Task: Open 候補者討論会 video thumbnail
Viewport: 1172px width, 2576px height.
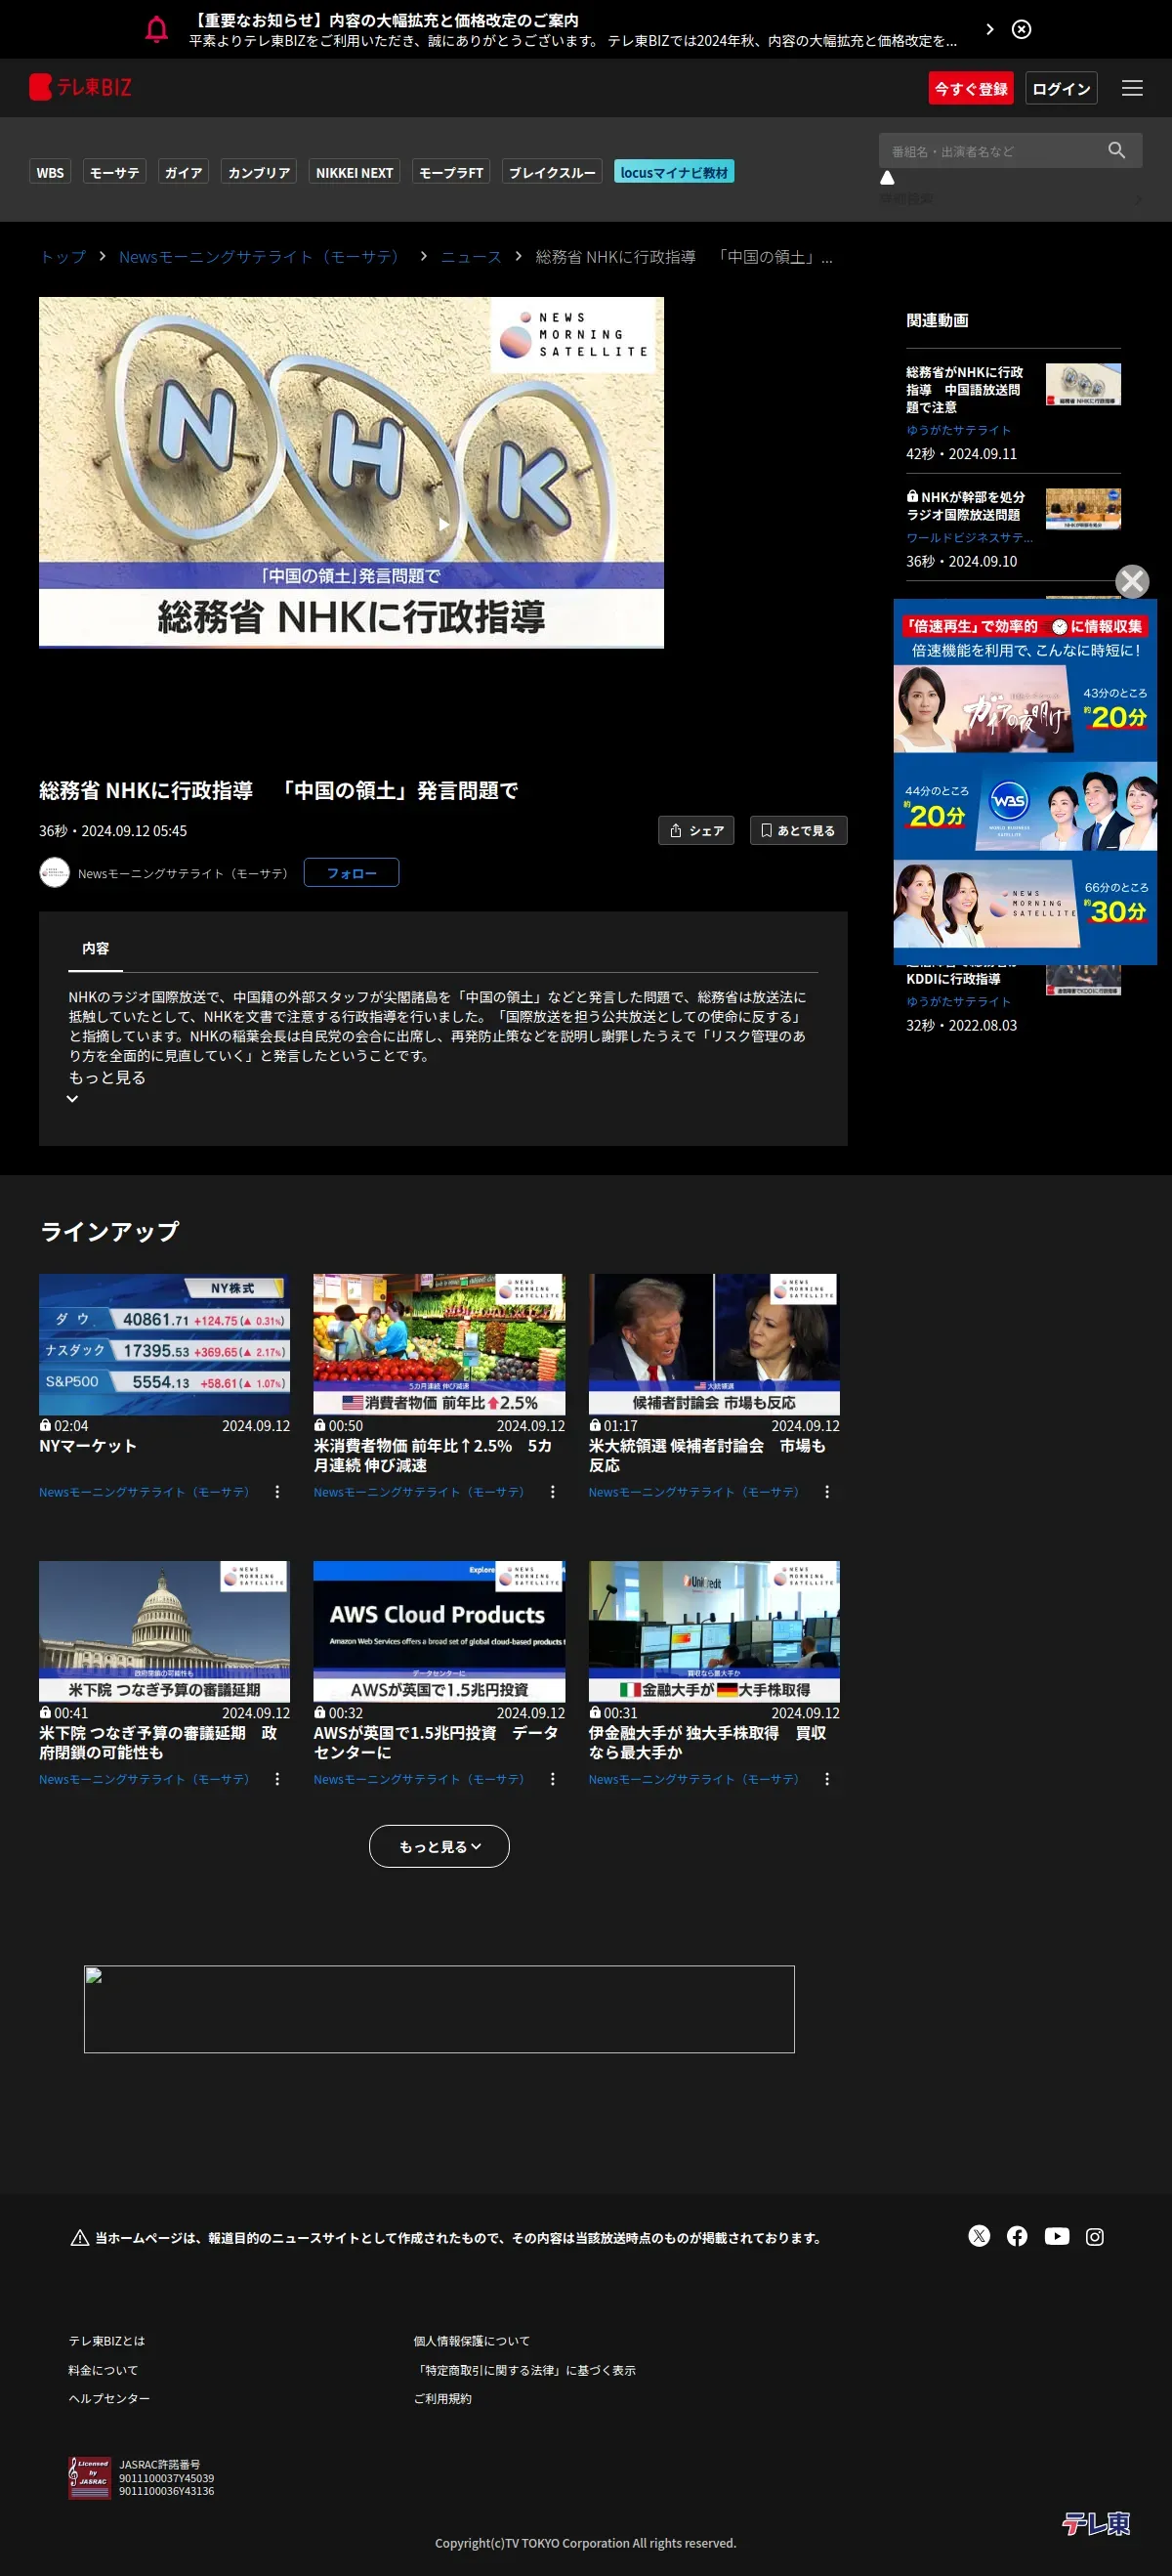Action: (714, 1343)
